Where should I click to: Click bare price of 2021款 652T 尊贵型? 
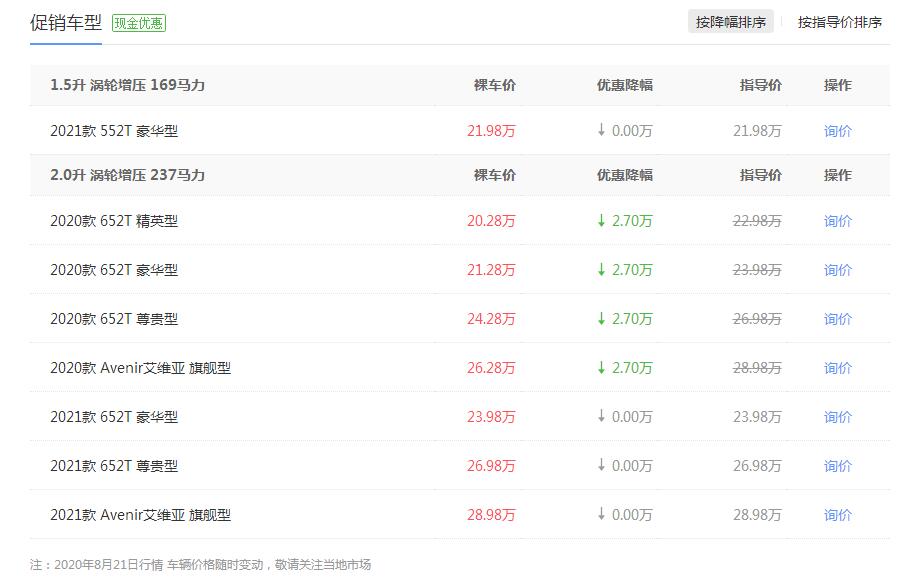click(491, 466)
